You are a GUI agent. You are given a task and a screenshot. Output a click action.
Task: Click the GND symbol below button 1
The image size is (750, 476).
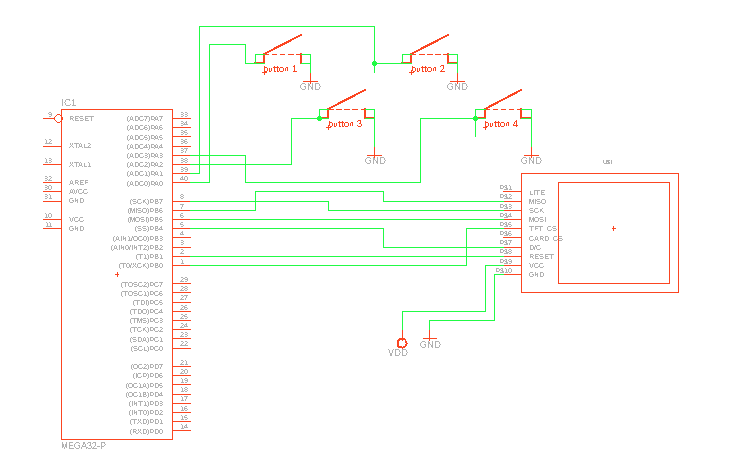[310, 84]
